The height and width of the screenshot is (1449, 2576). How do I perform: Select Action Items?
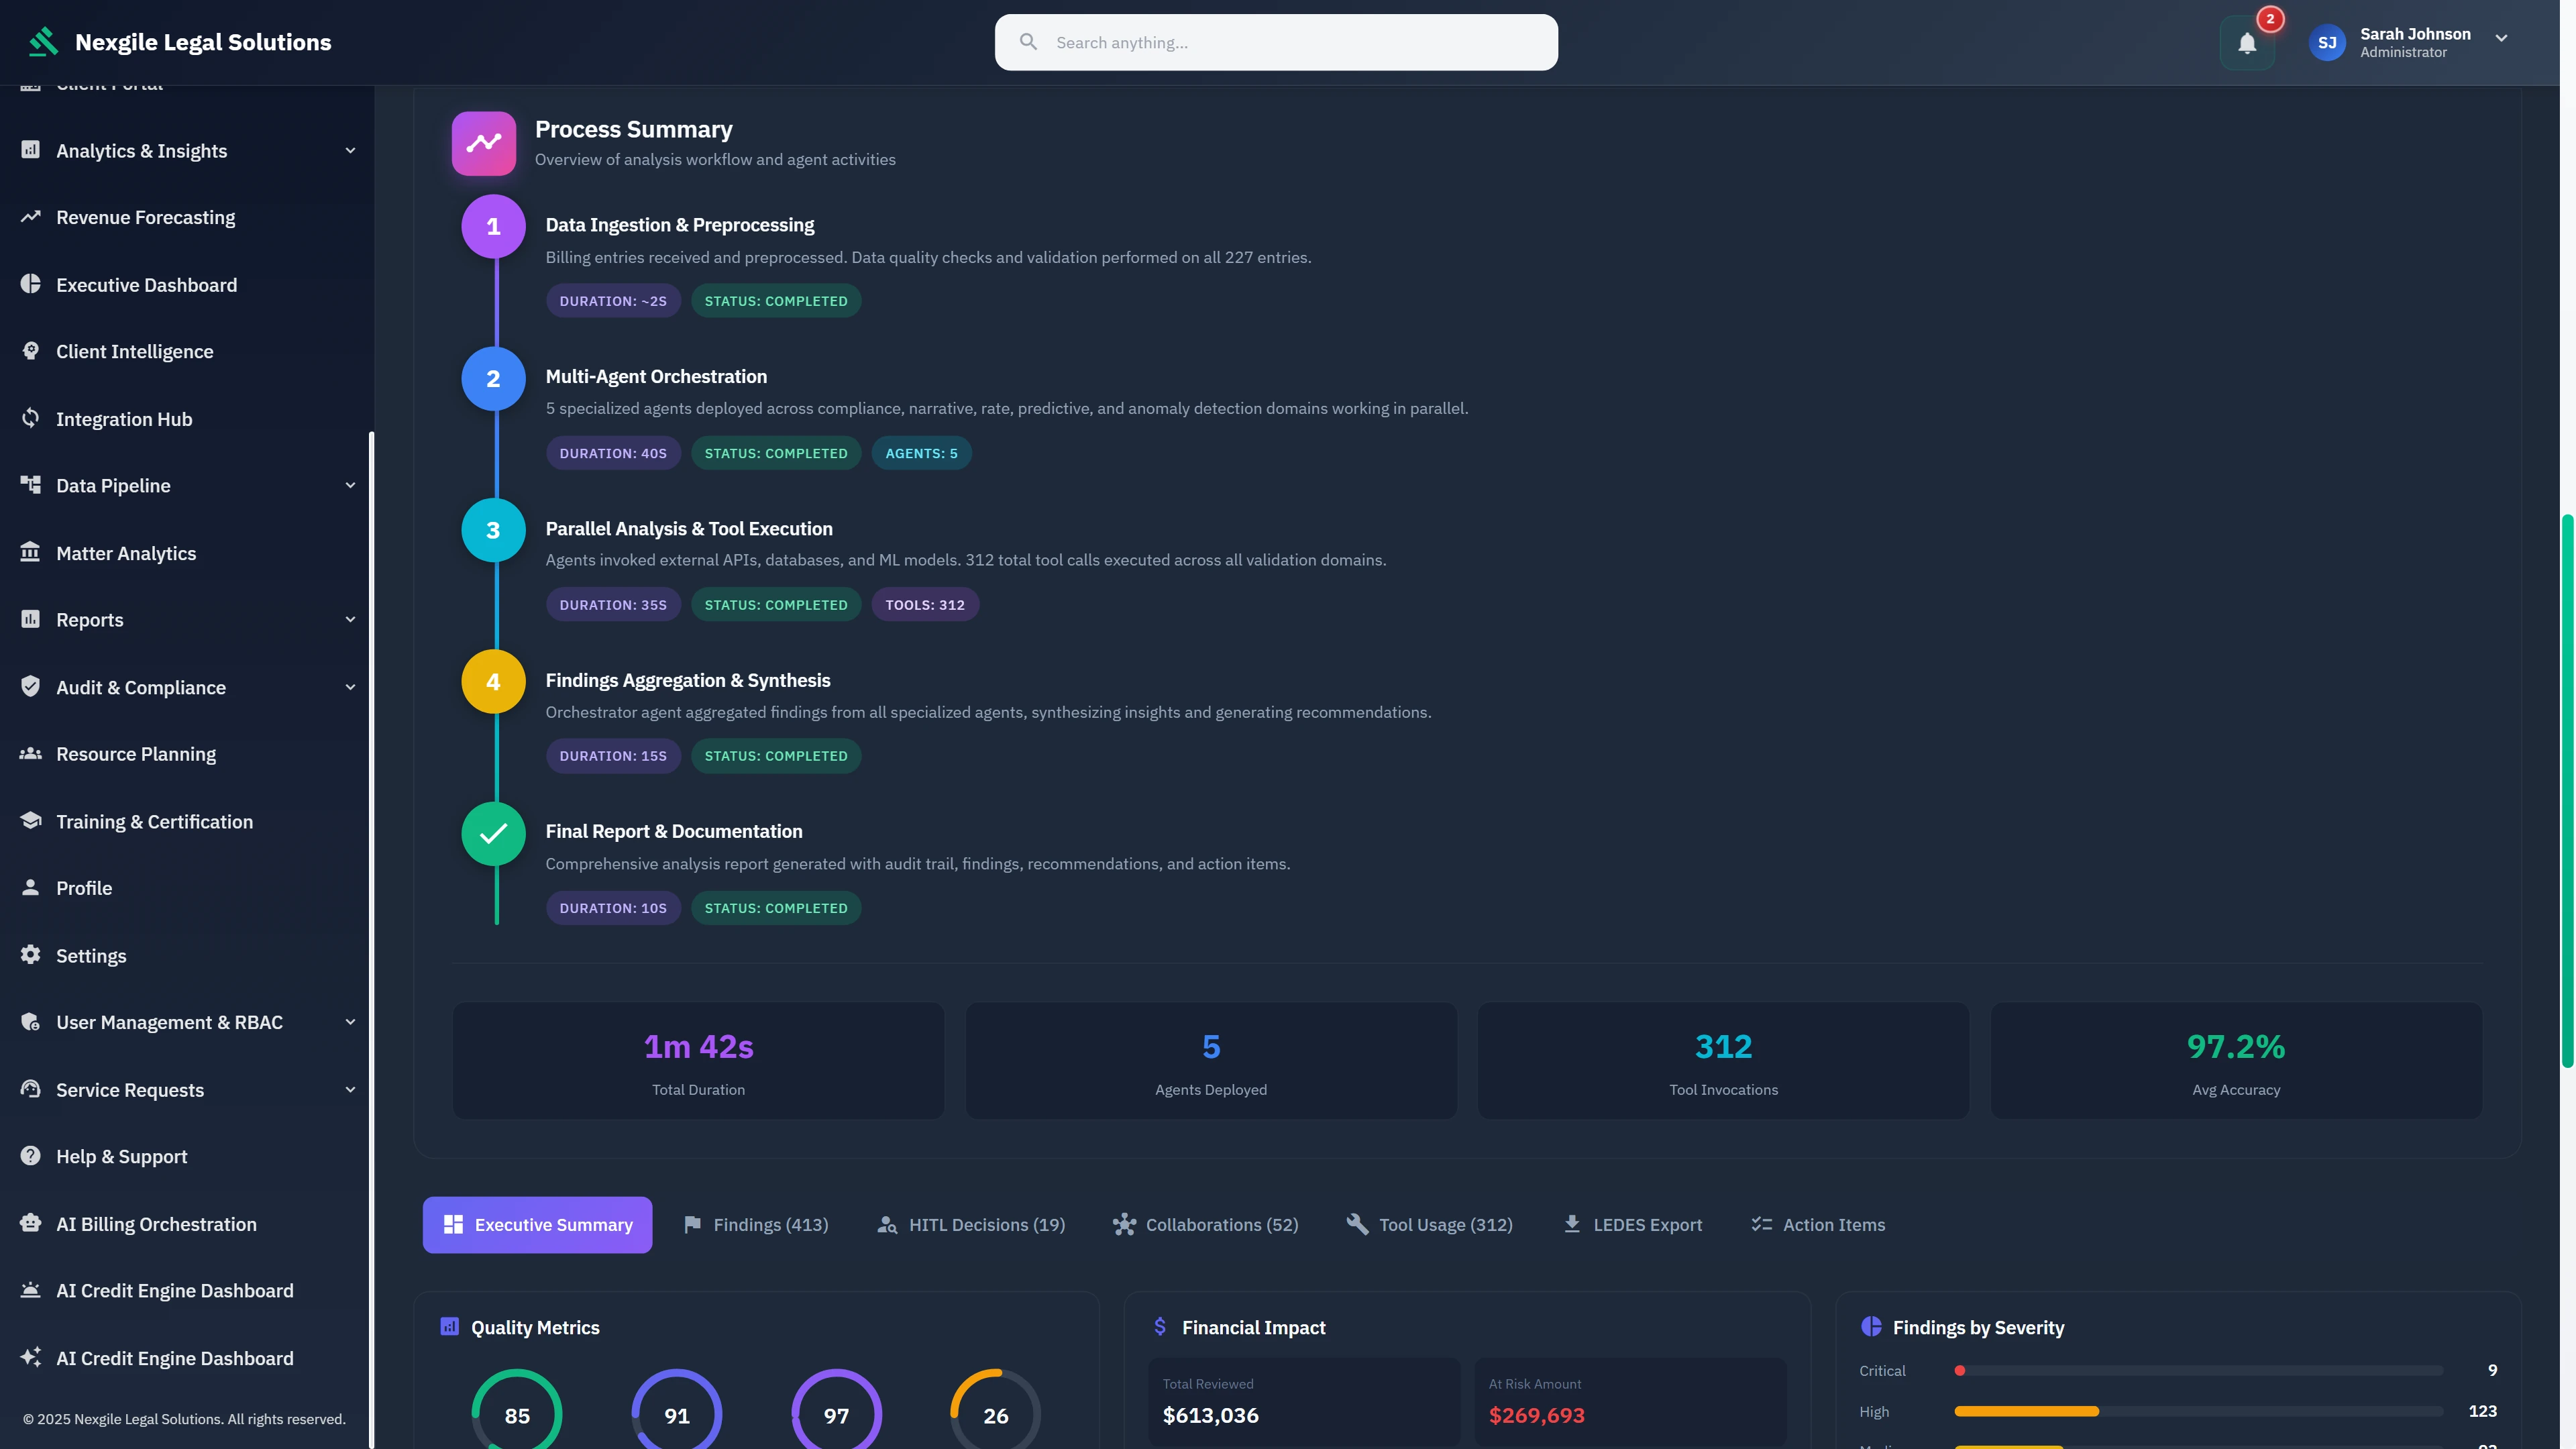pos(1817,1224)
